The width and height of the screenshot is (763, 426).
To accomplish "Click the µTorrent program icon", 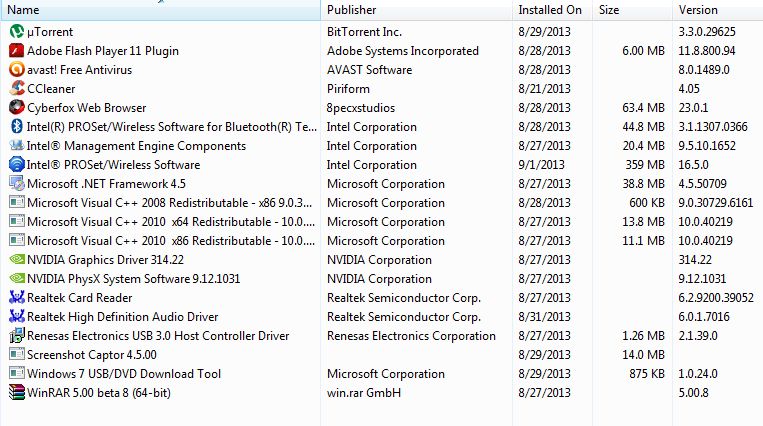I will (x=16, y=32).
